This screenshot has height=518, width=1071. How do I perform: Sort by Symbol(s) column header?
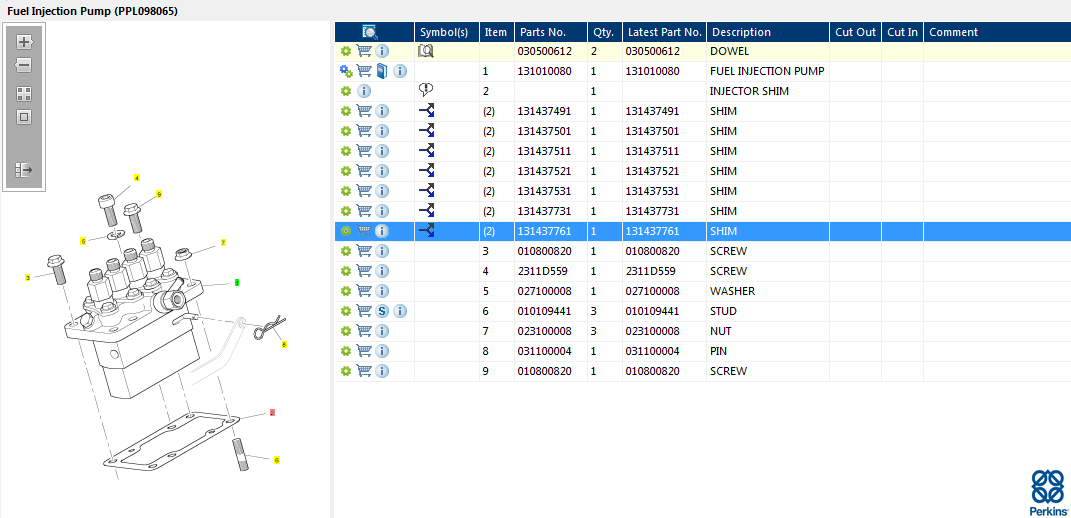pyautogui.click(x=447, y=32)
